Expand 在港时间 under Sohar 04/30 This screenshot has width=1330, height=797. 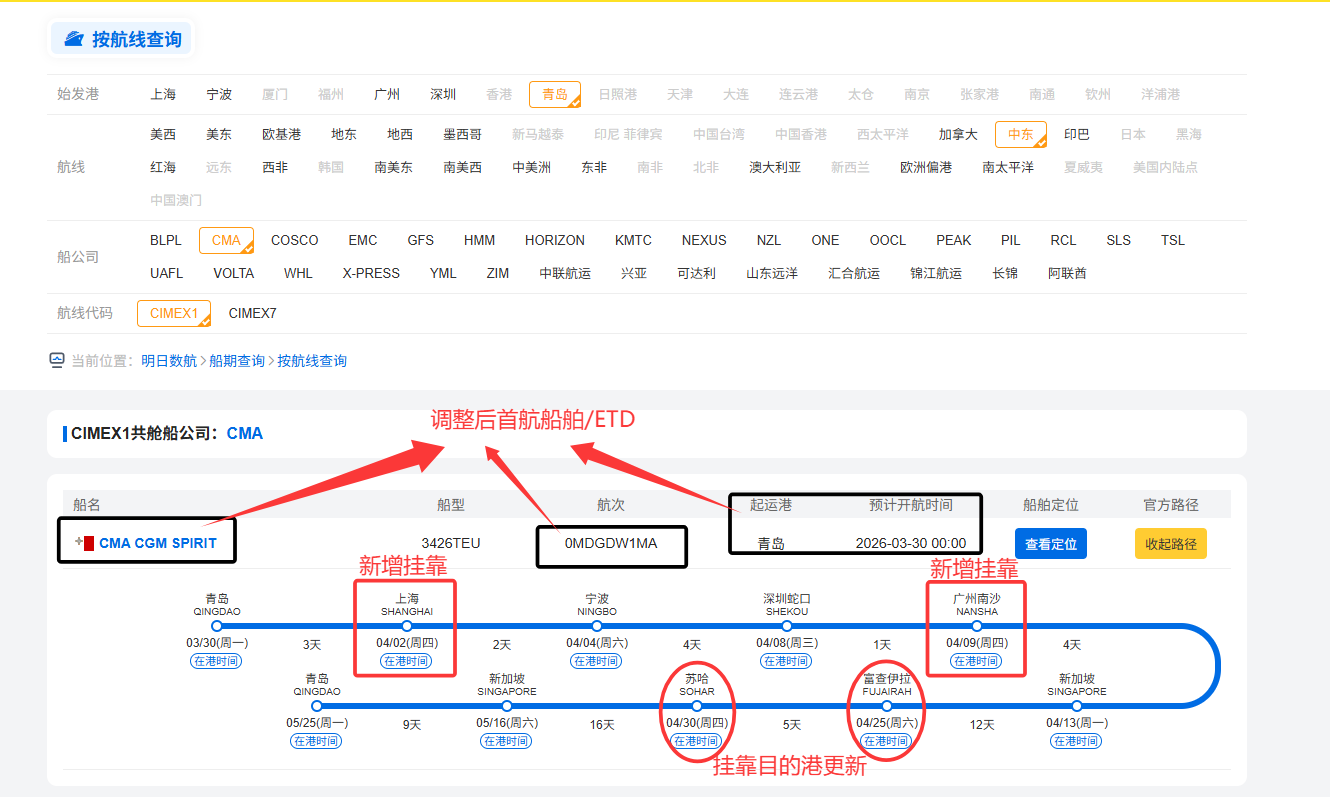[696, 741]
